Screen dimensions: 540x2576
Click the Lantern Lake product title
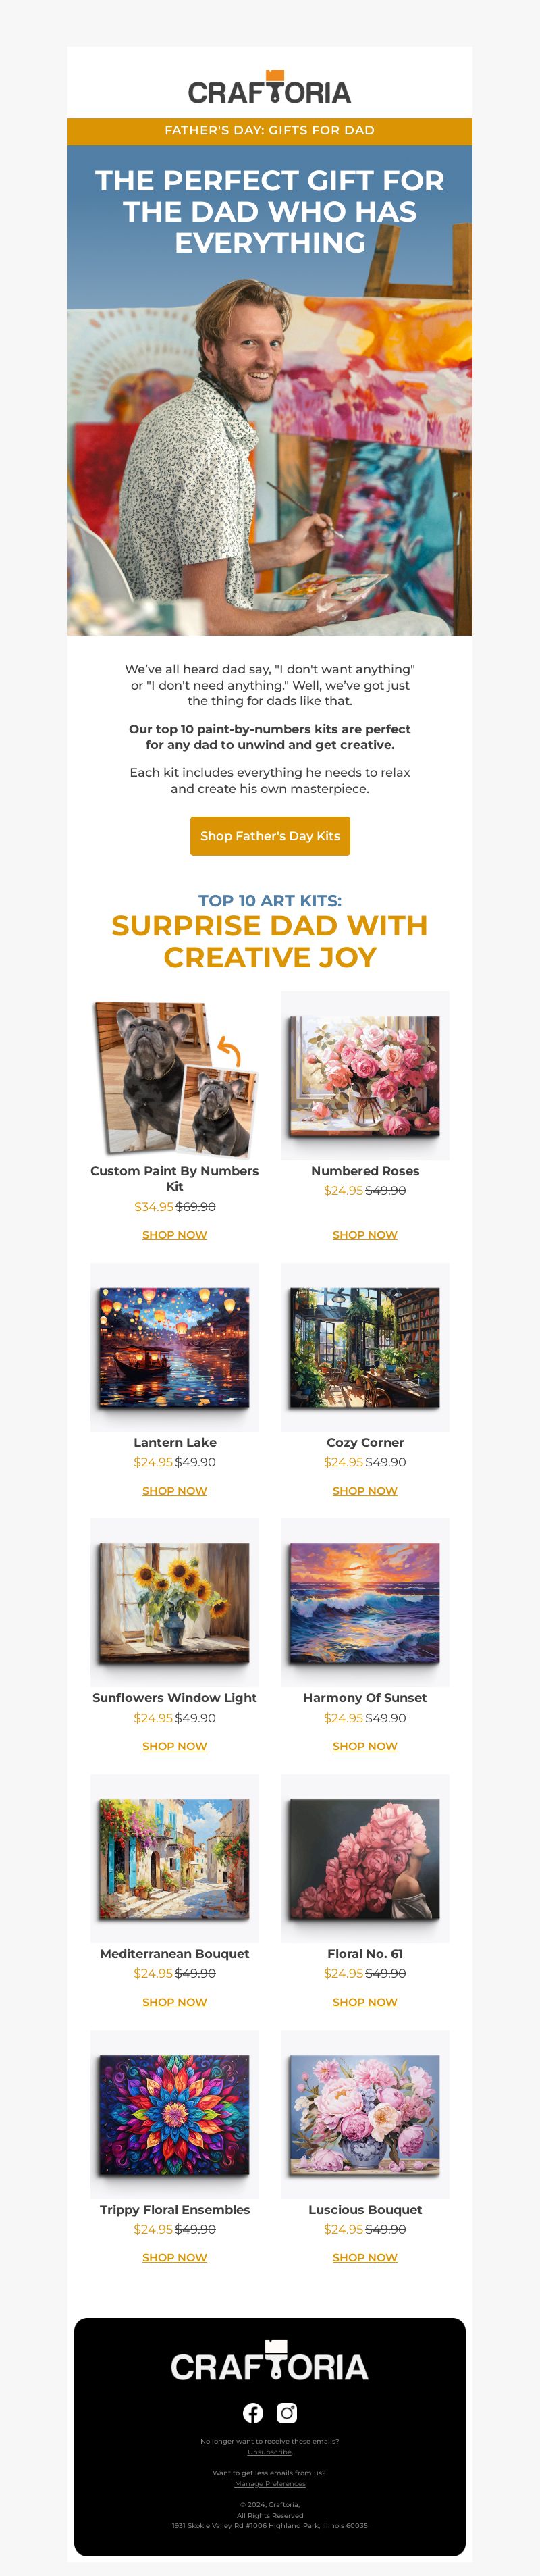coord(175,1443)
